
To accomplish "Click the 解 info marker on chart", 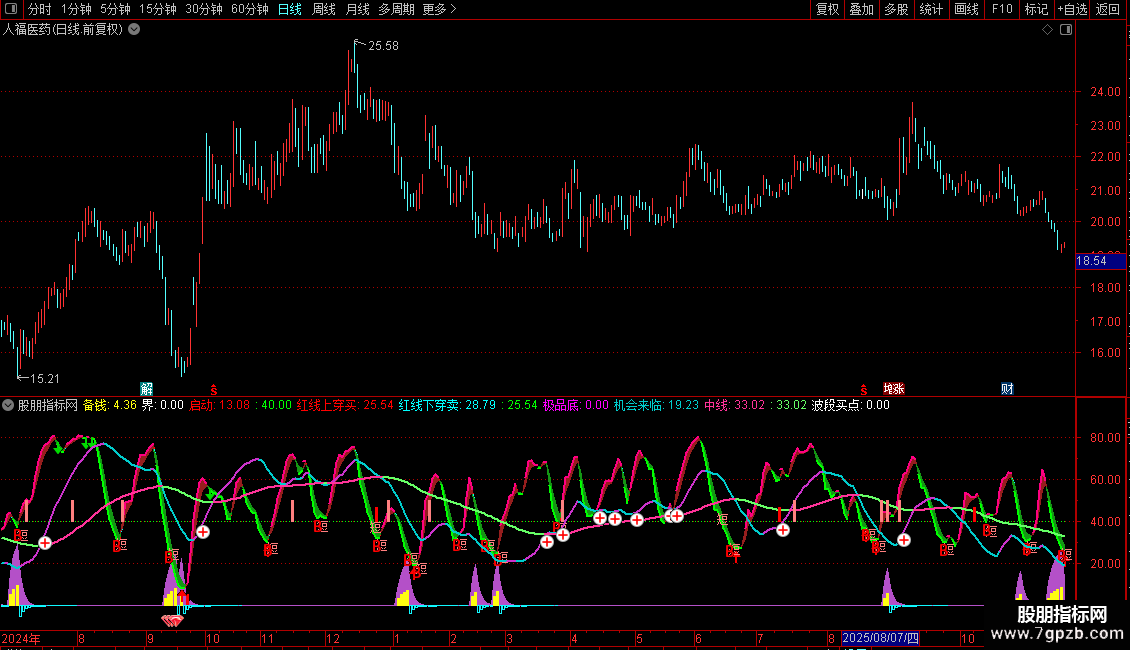I will point(147,388).
